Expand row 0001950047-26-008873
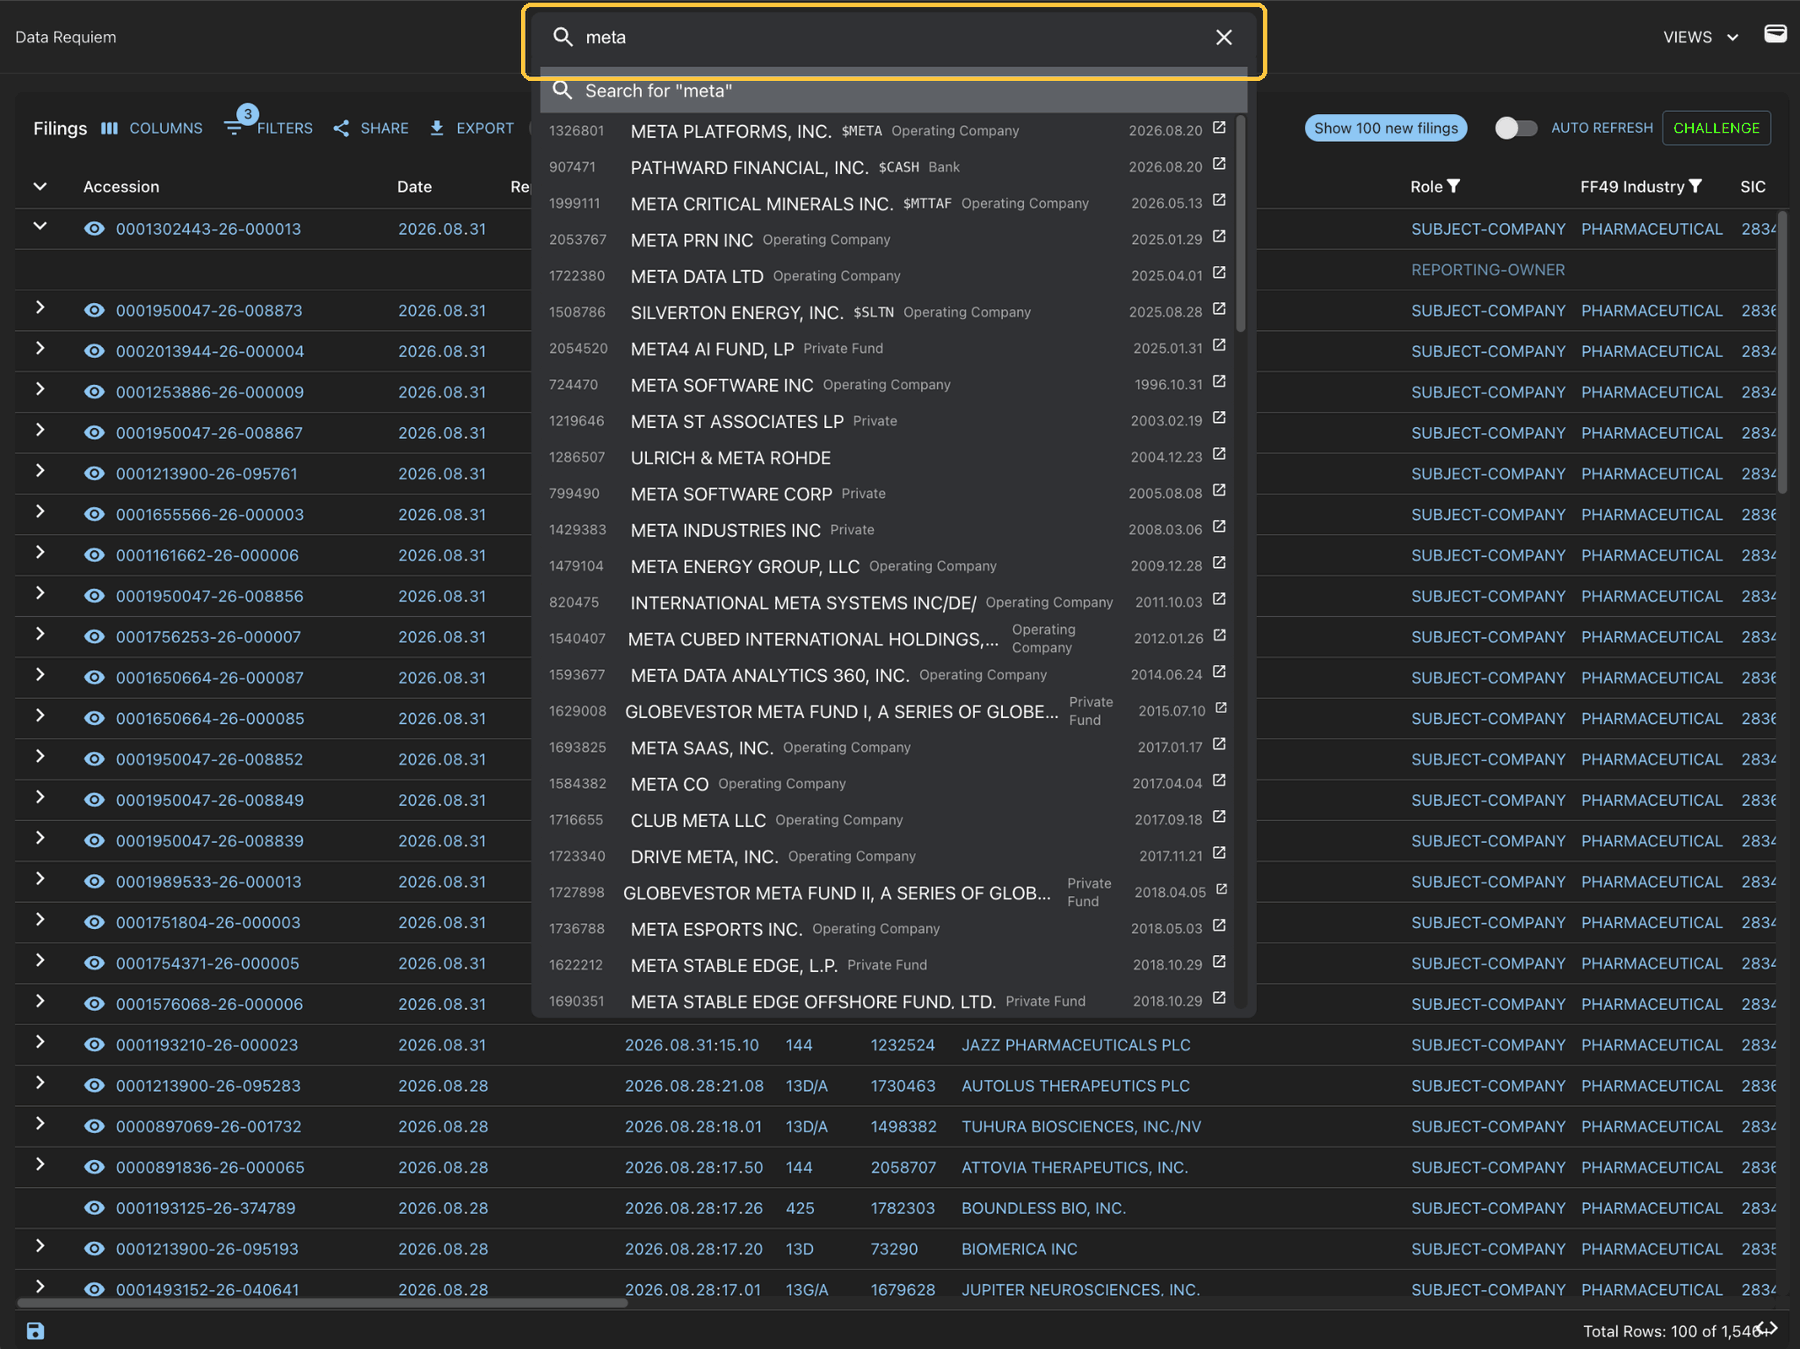This screenshot has width=1800, height=1349. [40, 308]
